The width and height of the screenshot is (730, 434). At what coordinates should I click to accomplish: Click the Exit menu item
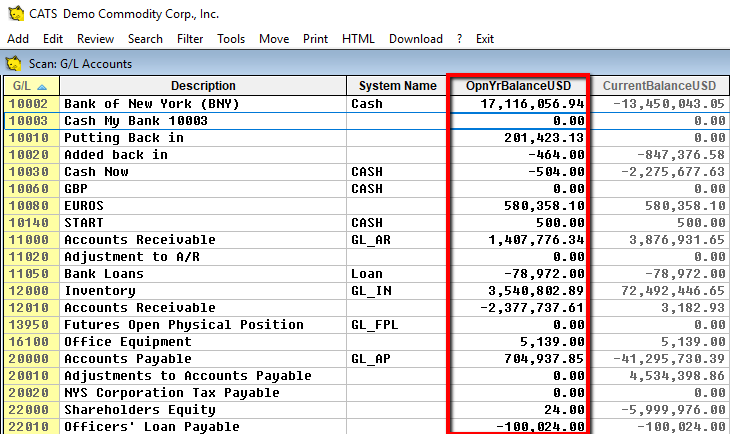tap(485, 39)
